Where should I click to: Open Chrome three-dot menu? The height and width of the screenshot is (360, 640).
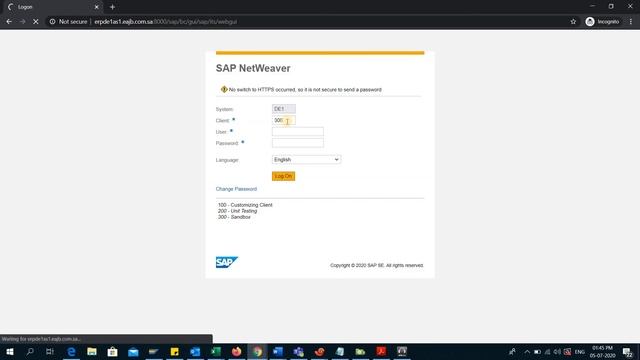(x=631, y=22)
